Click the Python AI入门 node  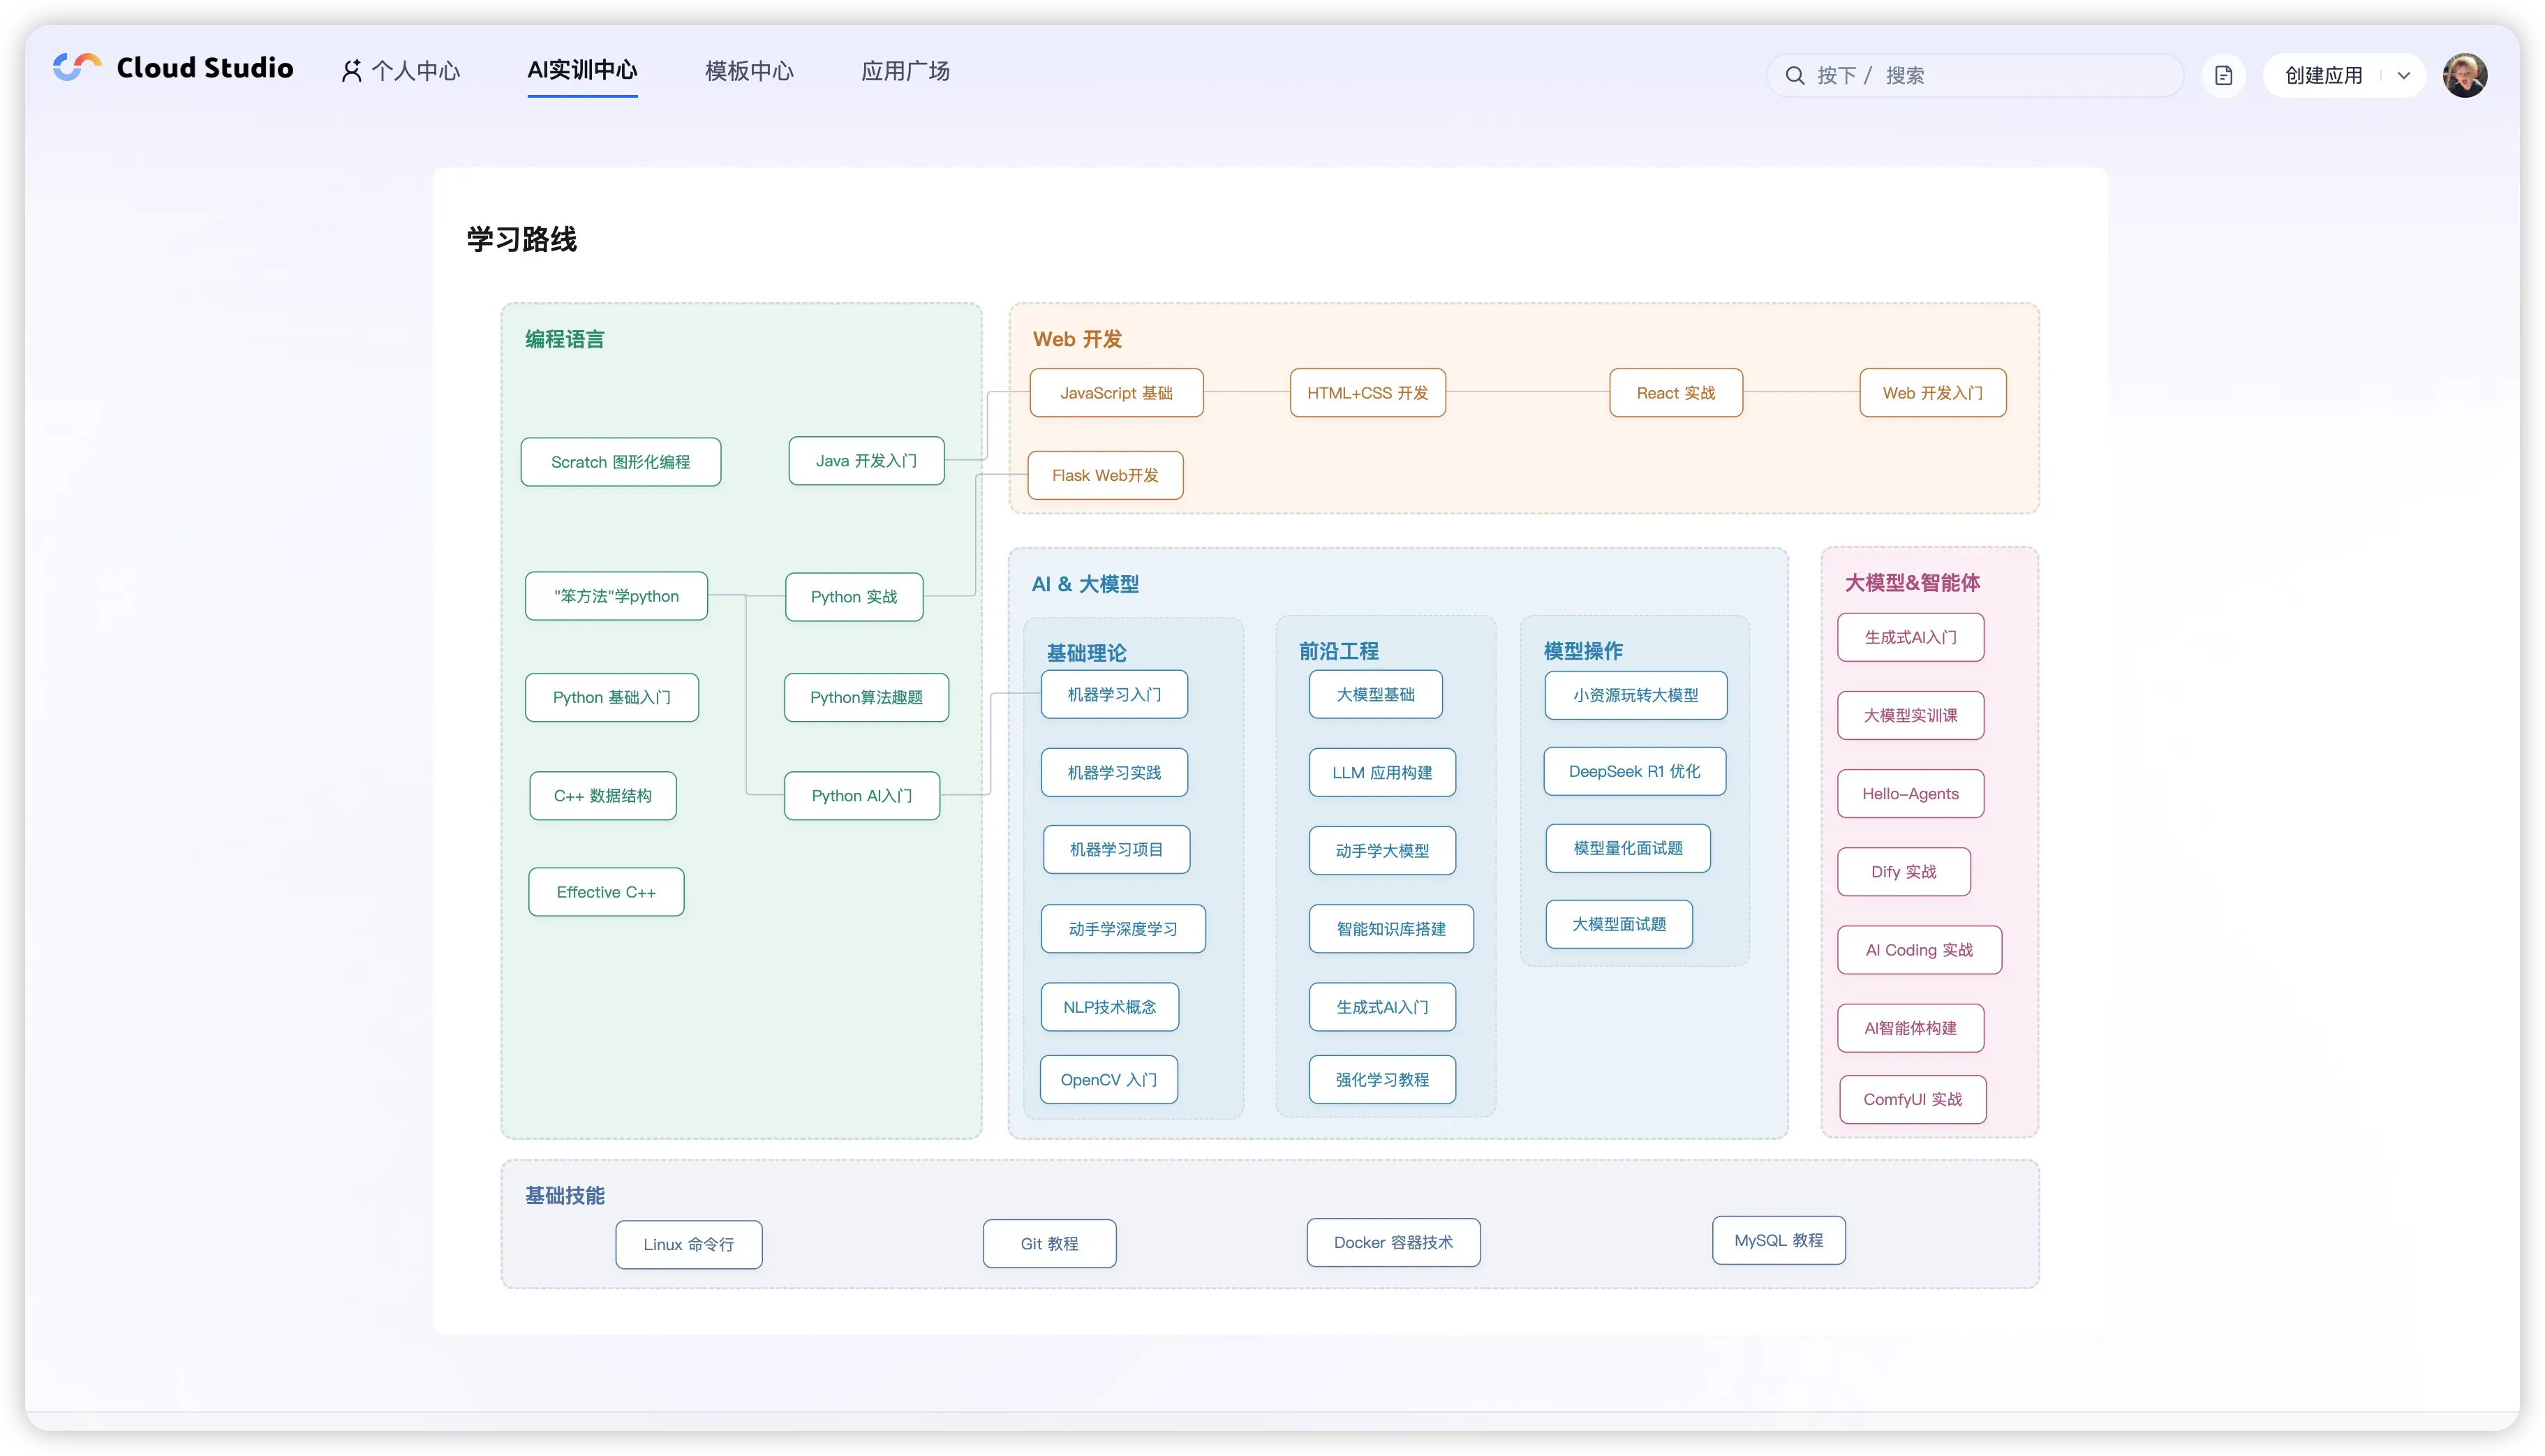coord(861,796)
